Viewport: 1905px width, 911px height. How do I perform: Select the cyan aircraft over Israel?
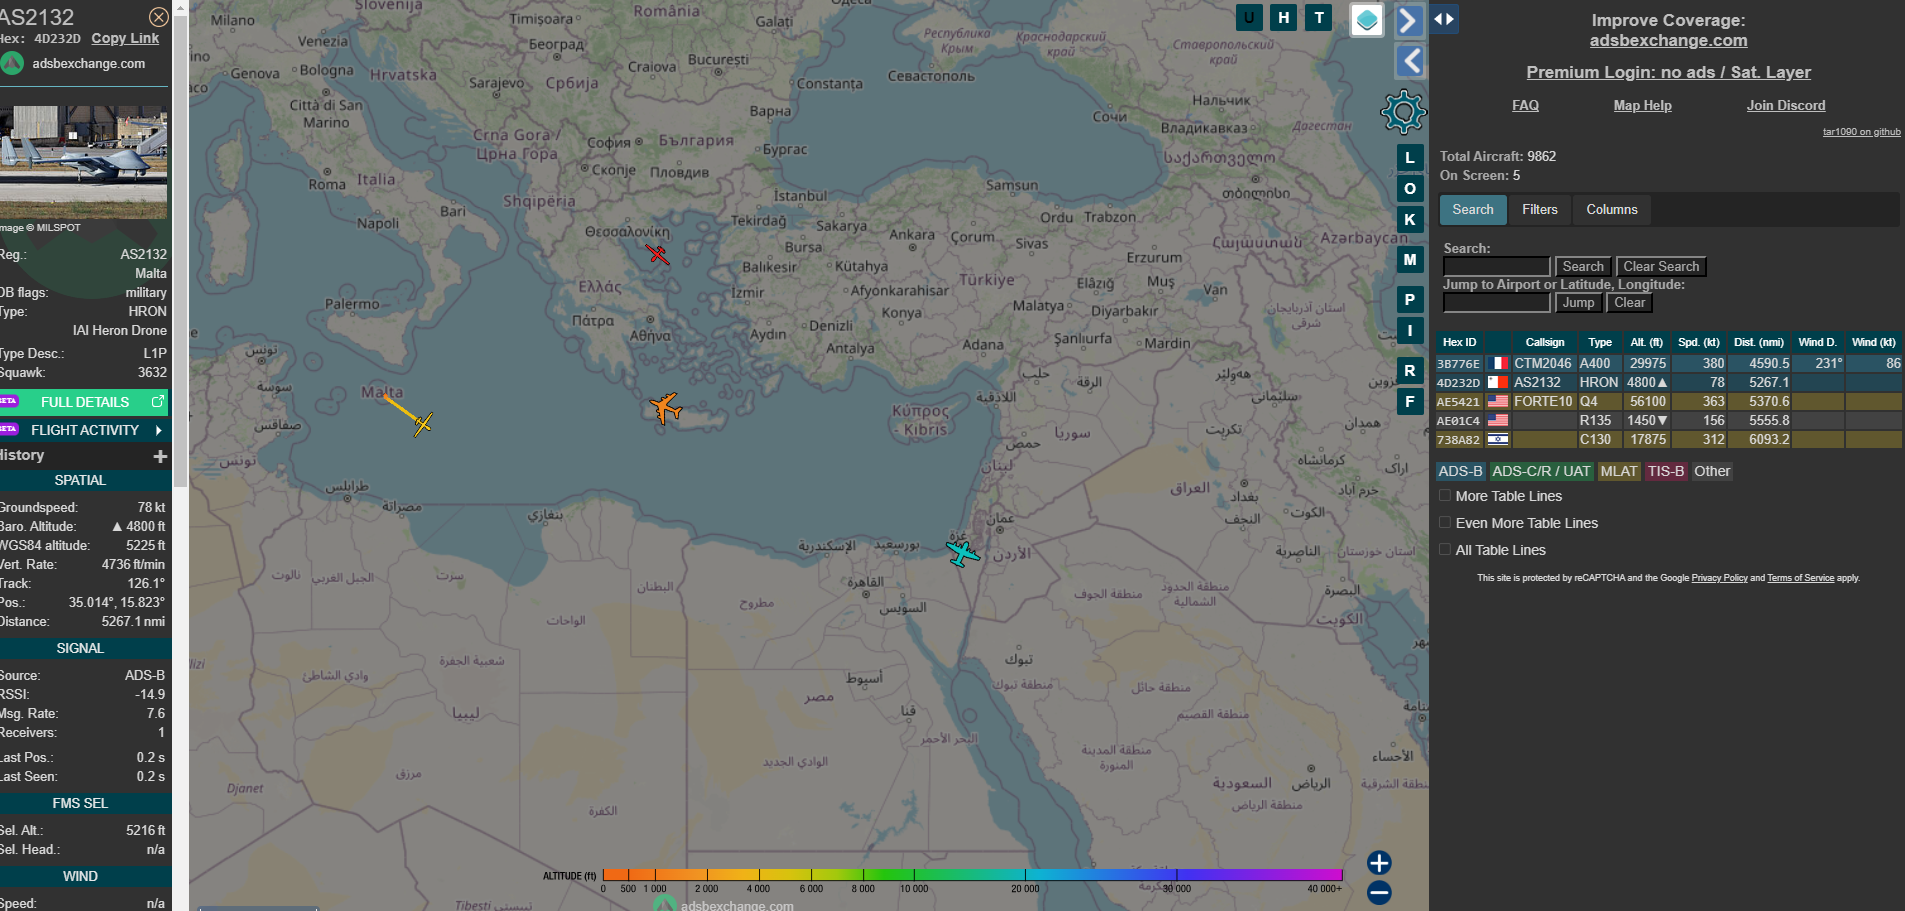pyautogui.click(x=962, y=552)
